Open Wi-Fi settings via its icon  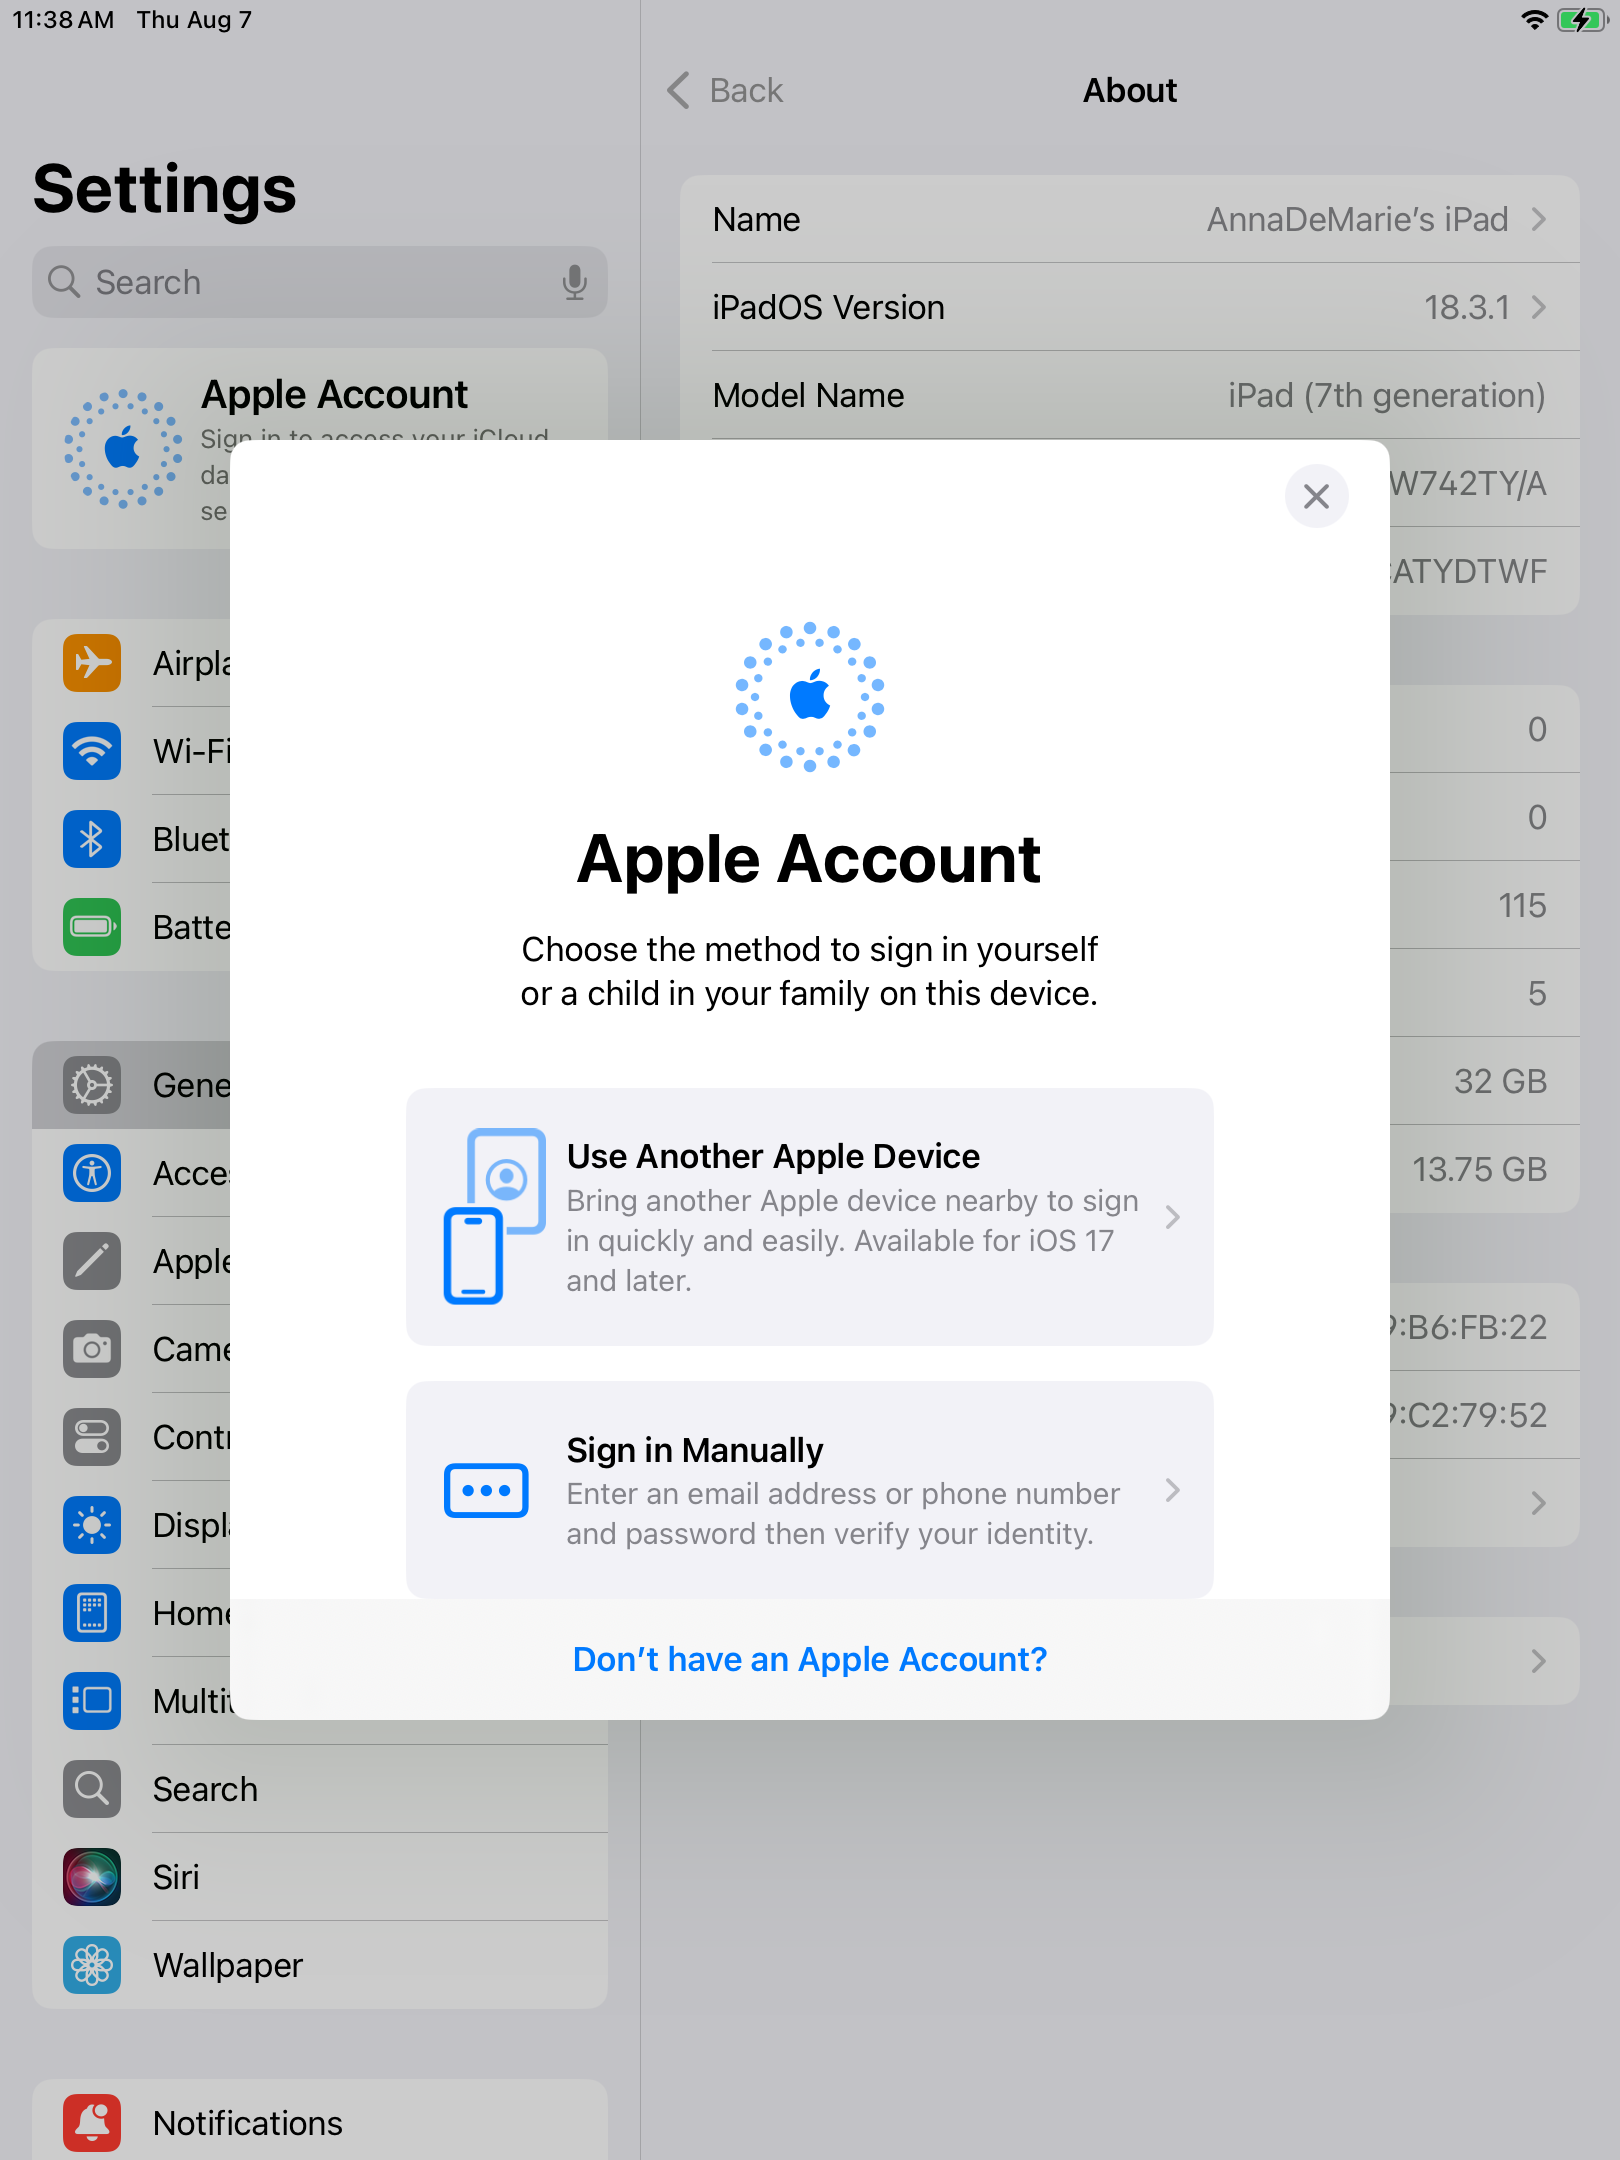tap(92, 751)
